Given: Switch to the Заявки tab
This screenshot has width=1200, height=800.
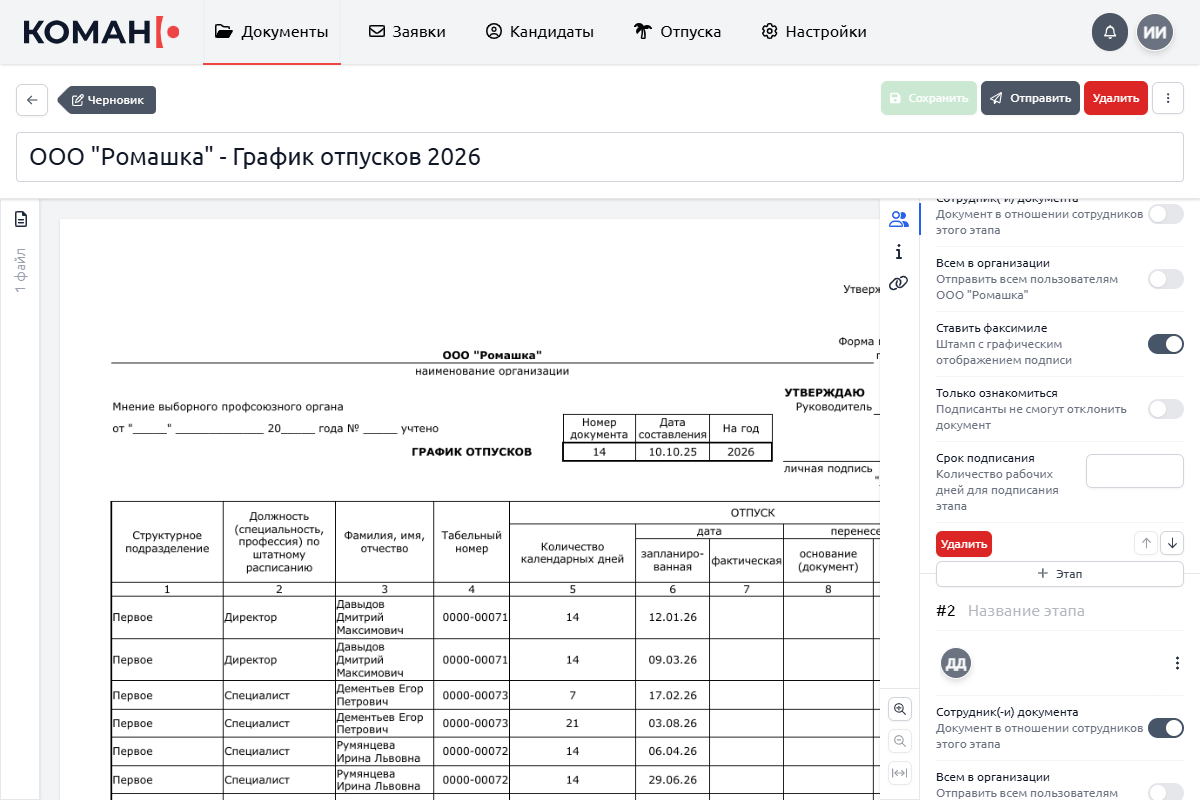Looking at the screenshot, I should click(407, 32).
